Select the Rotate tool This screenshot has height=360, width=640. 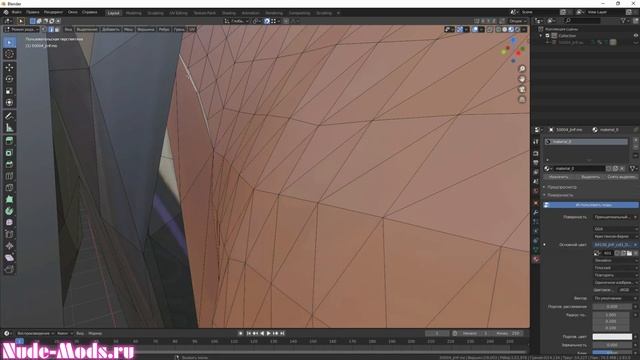click(x=9, y=79)
